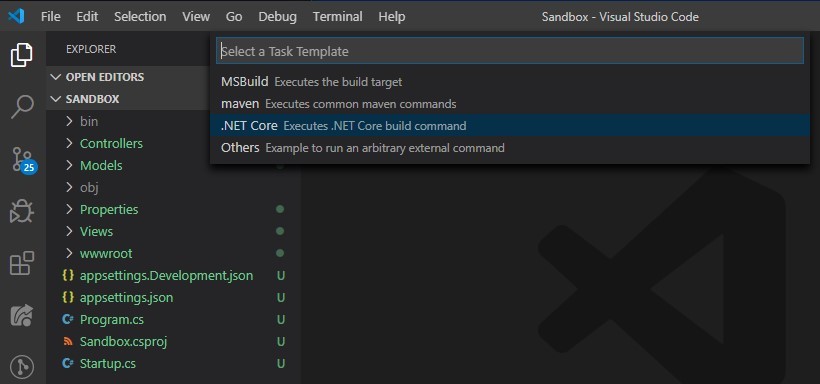Select the wwwroot folder name
The height and width of the screenshot is (384, 820).
[106, 253]
